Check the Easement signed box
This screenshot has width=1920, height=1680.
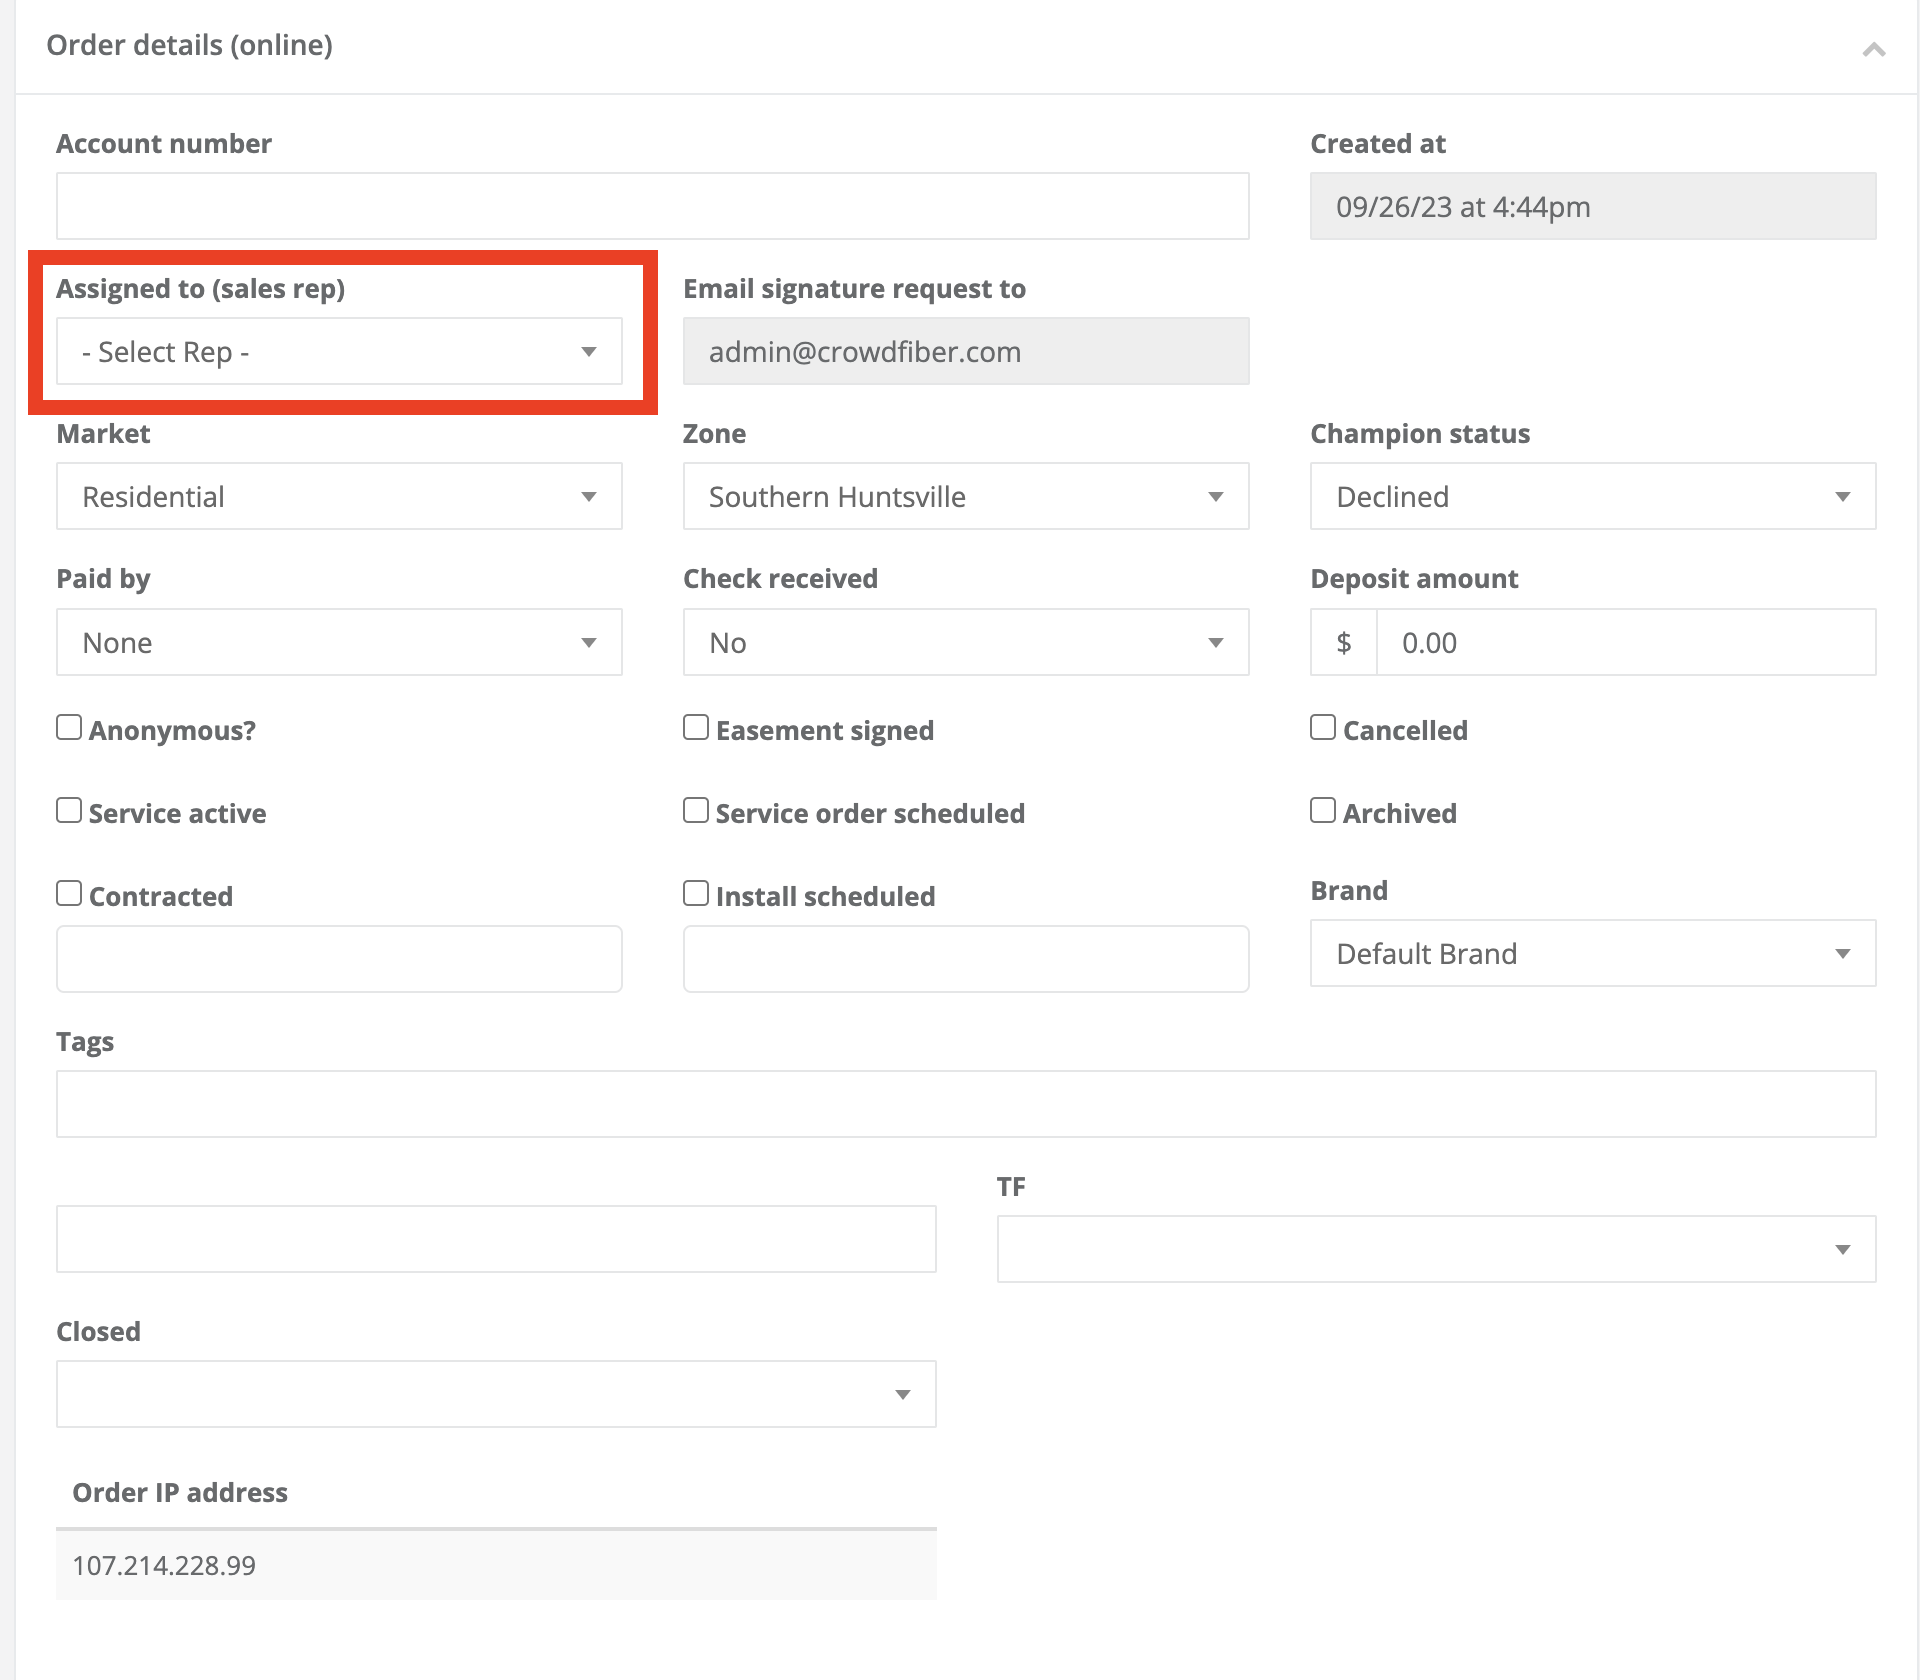tap(696, 727)
